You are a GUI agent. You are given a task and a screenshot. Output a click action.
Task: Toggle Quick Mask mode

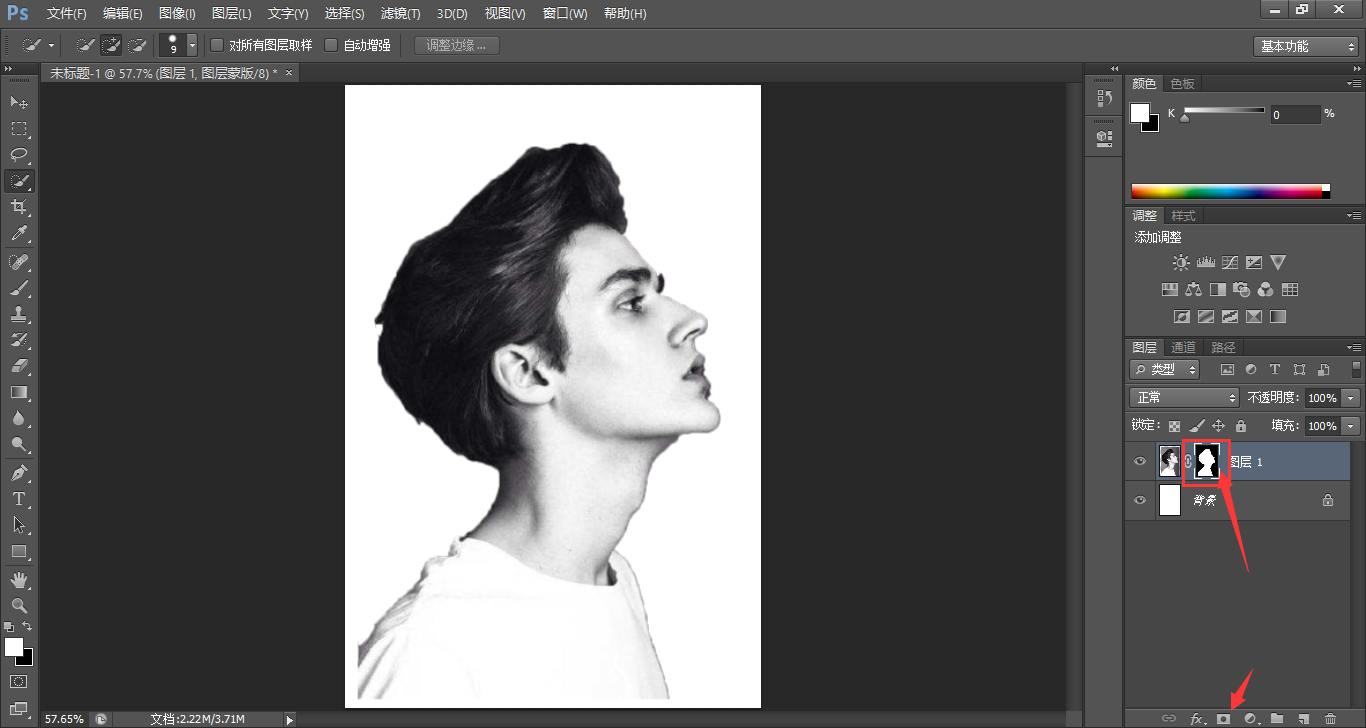(19, 682)
